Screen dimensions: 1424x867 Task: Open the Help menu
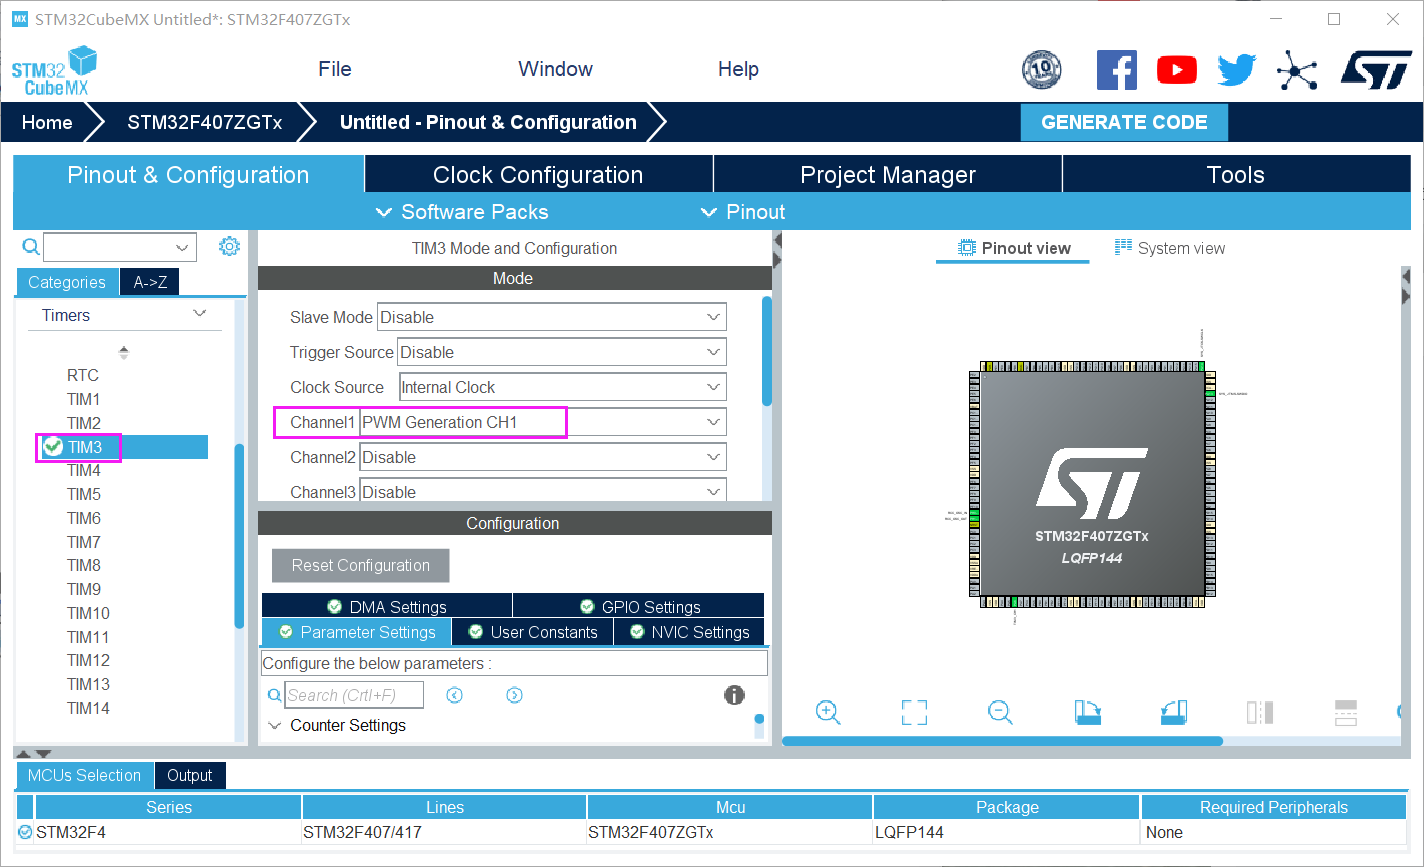pos(738,69)
